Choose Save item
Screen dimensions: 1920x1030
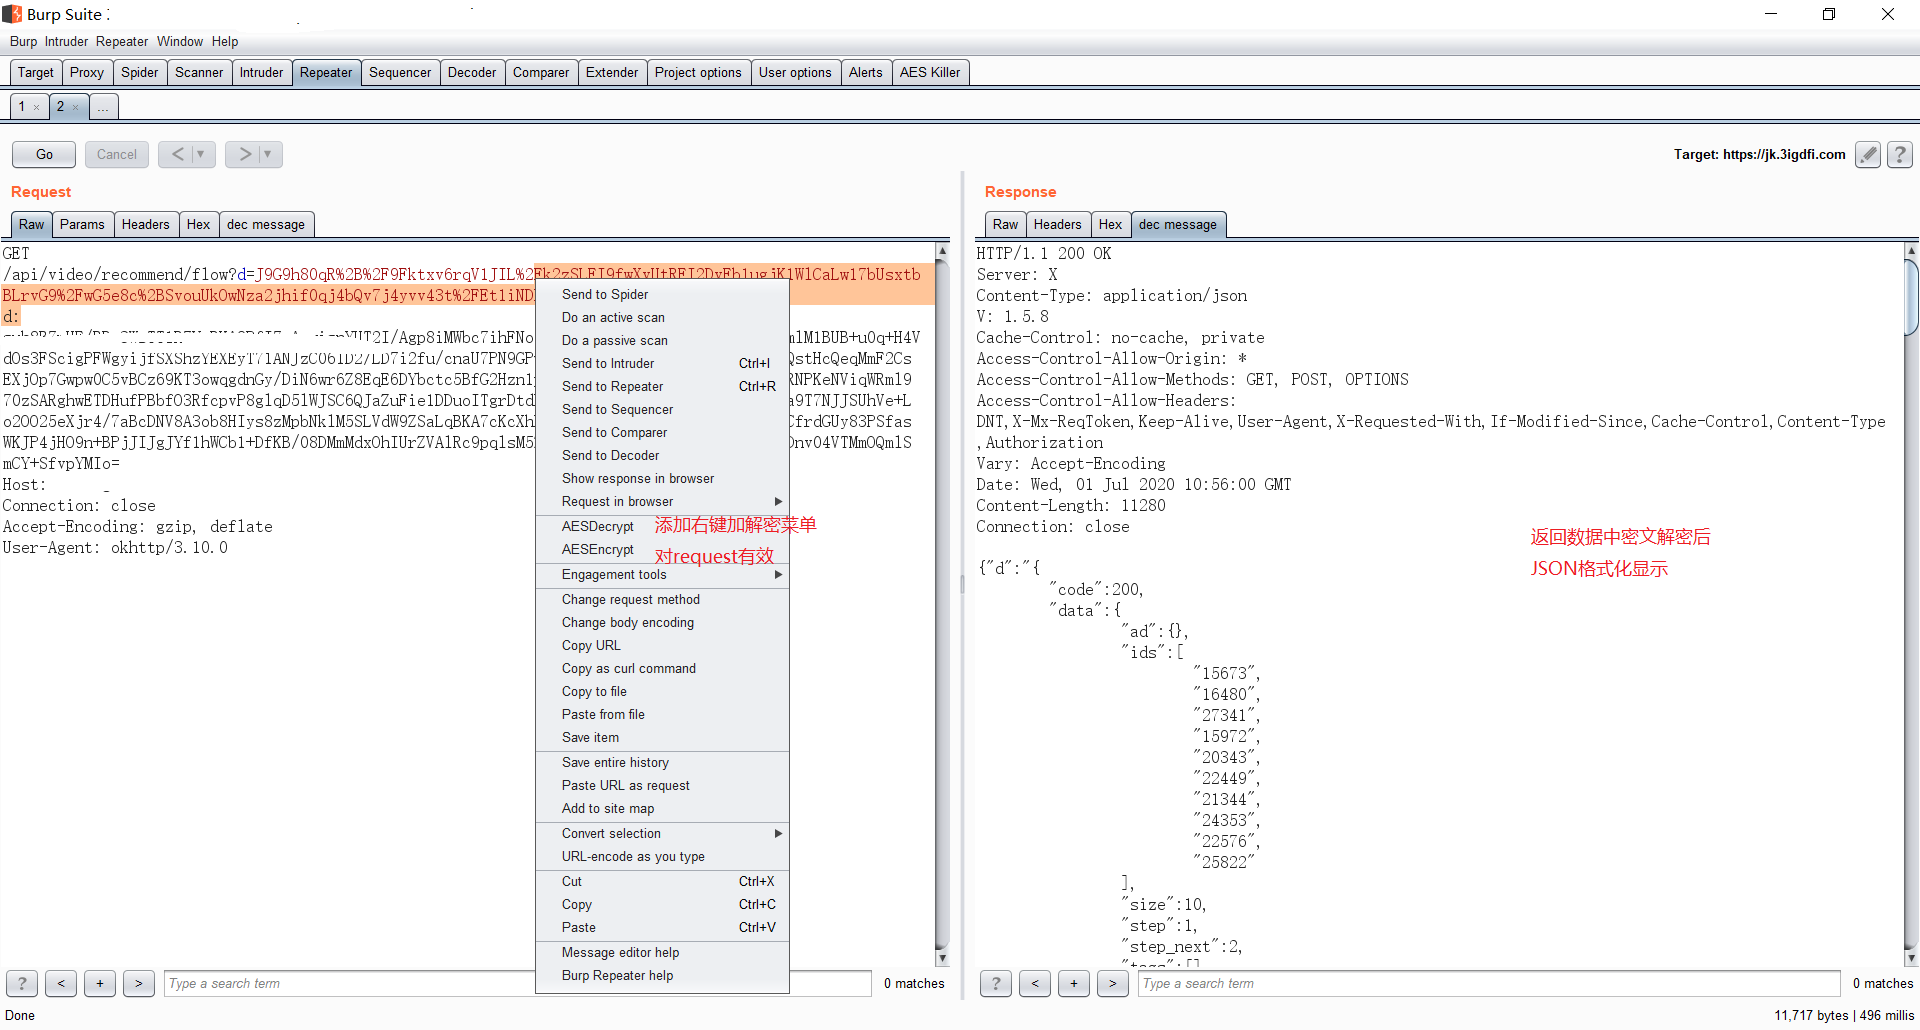click(662, 738)
